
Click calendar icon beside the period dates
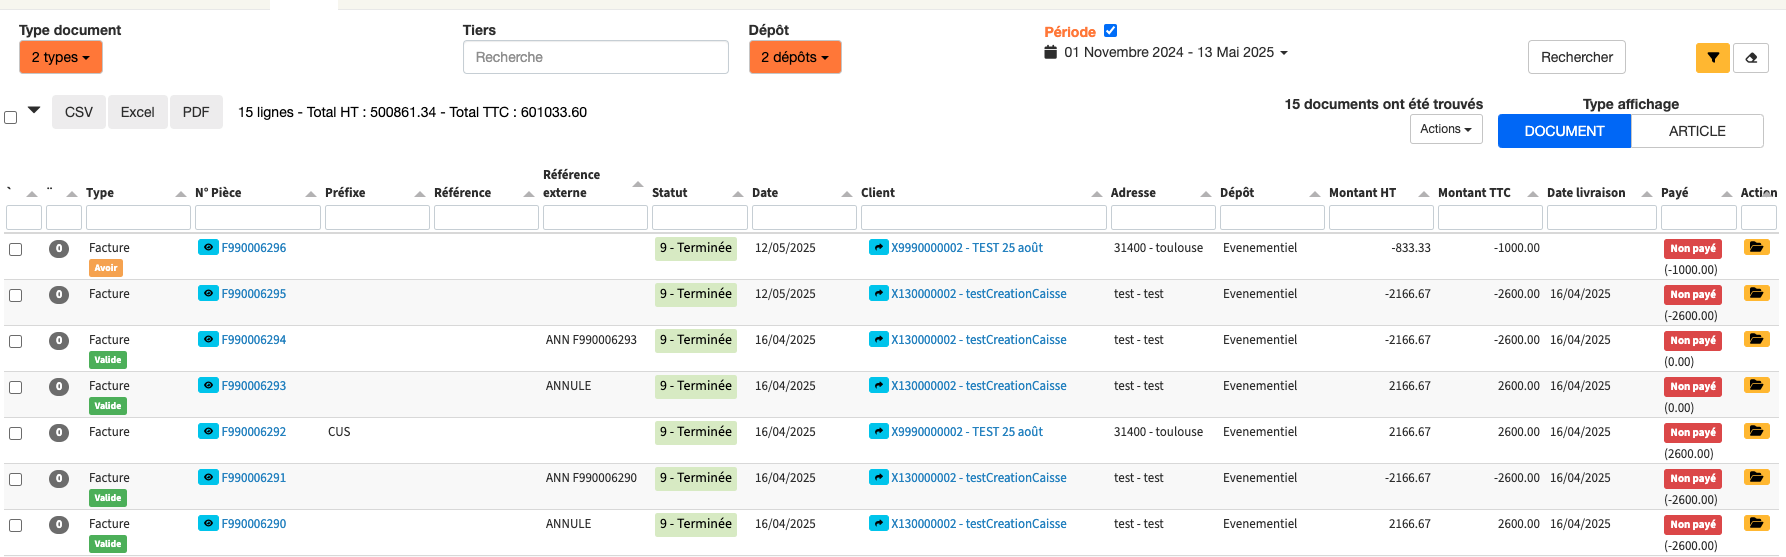[x=1050, y=52]
